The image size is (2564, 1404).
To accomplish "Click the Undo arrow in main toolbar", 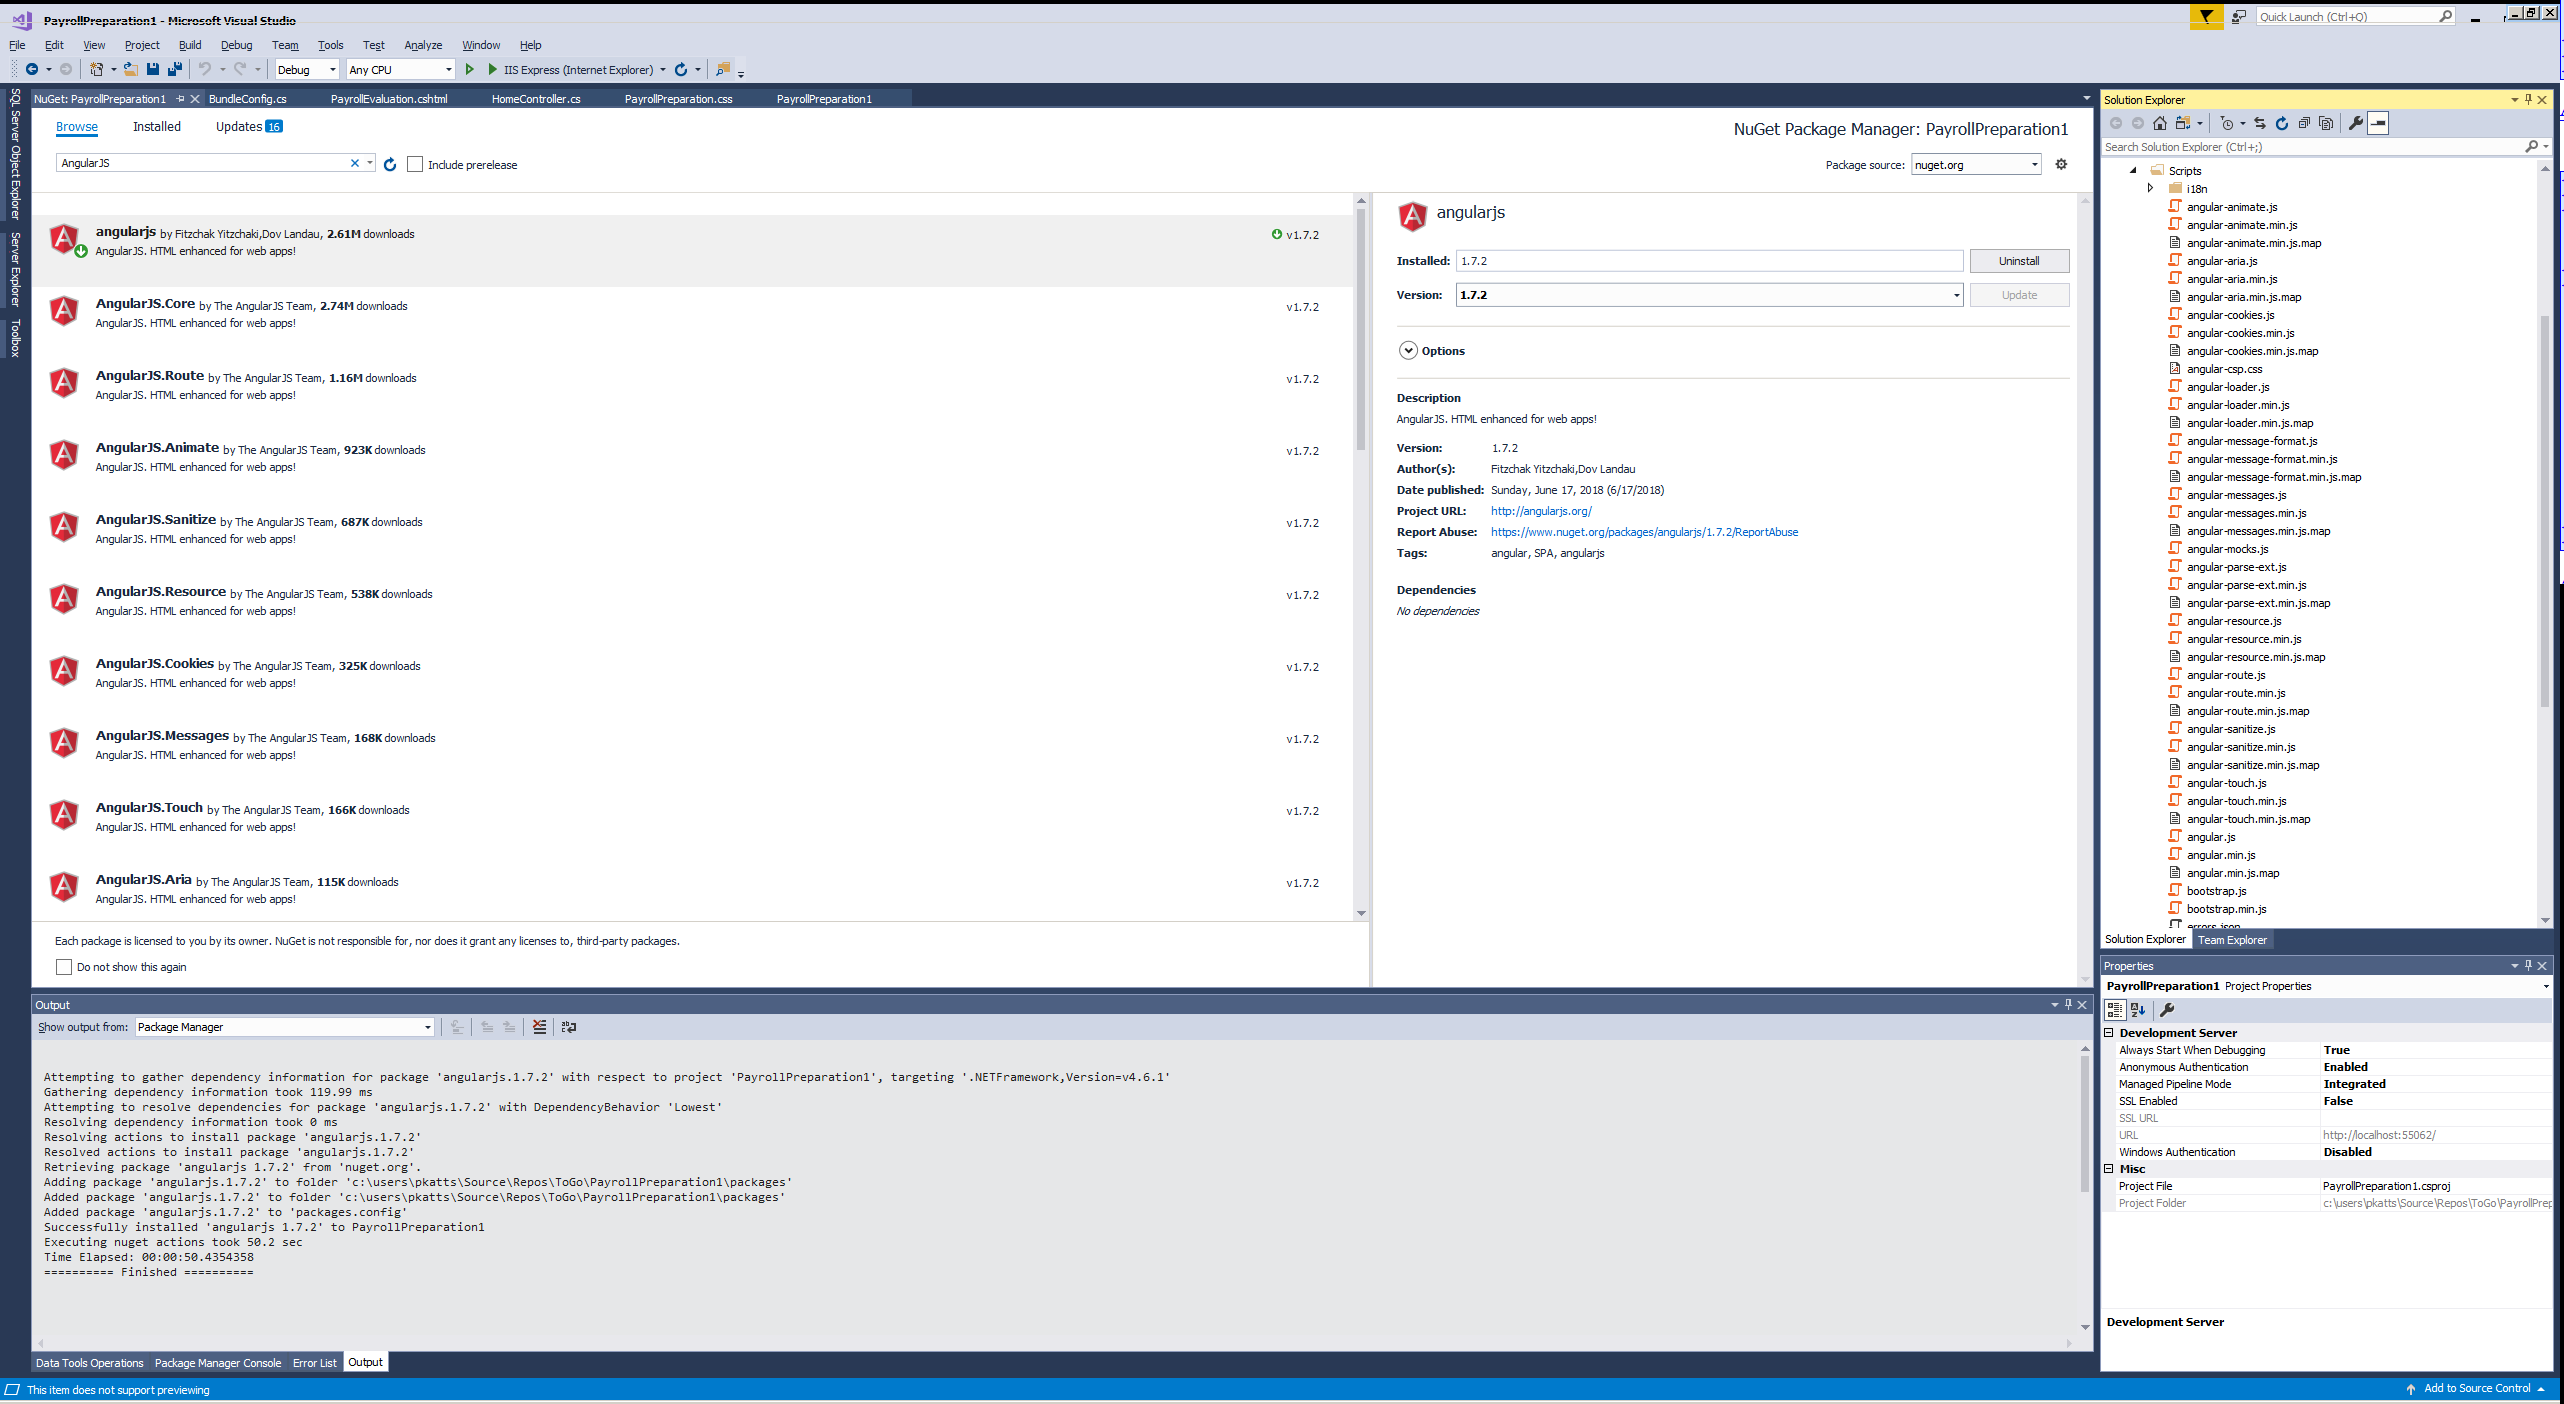I will click(205, 69).
